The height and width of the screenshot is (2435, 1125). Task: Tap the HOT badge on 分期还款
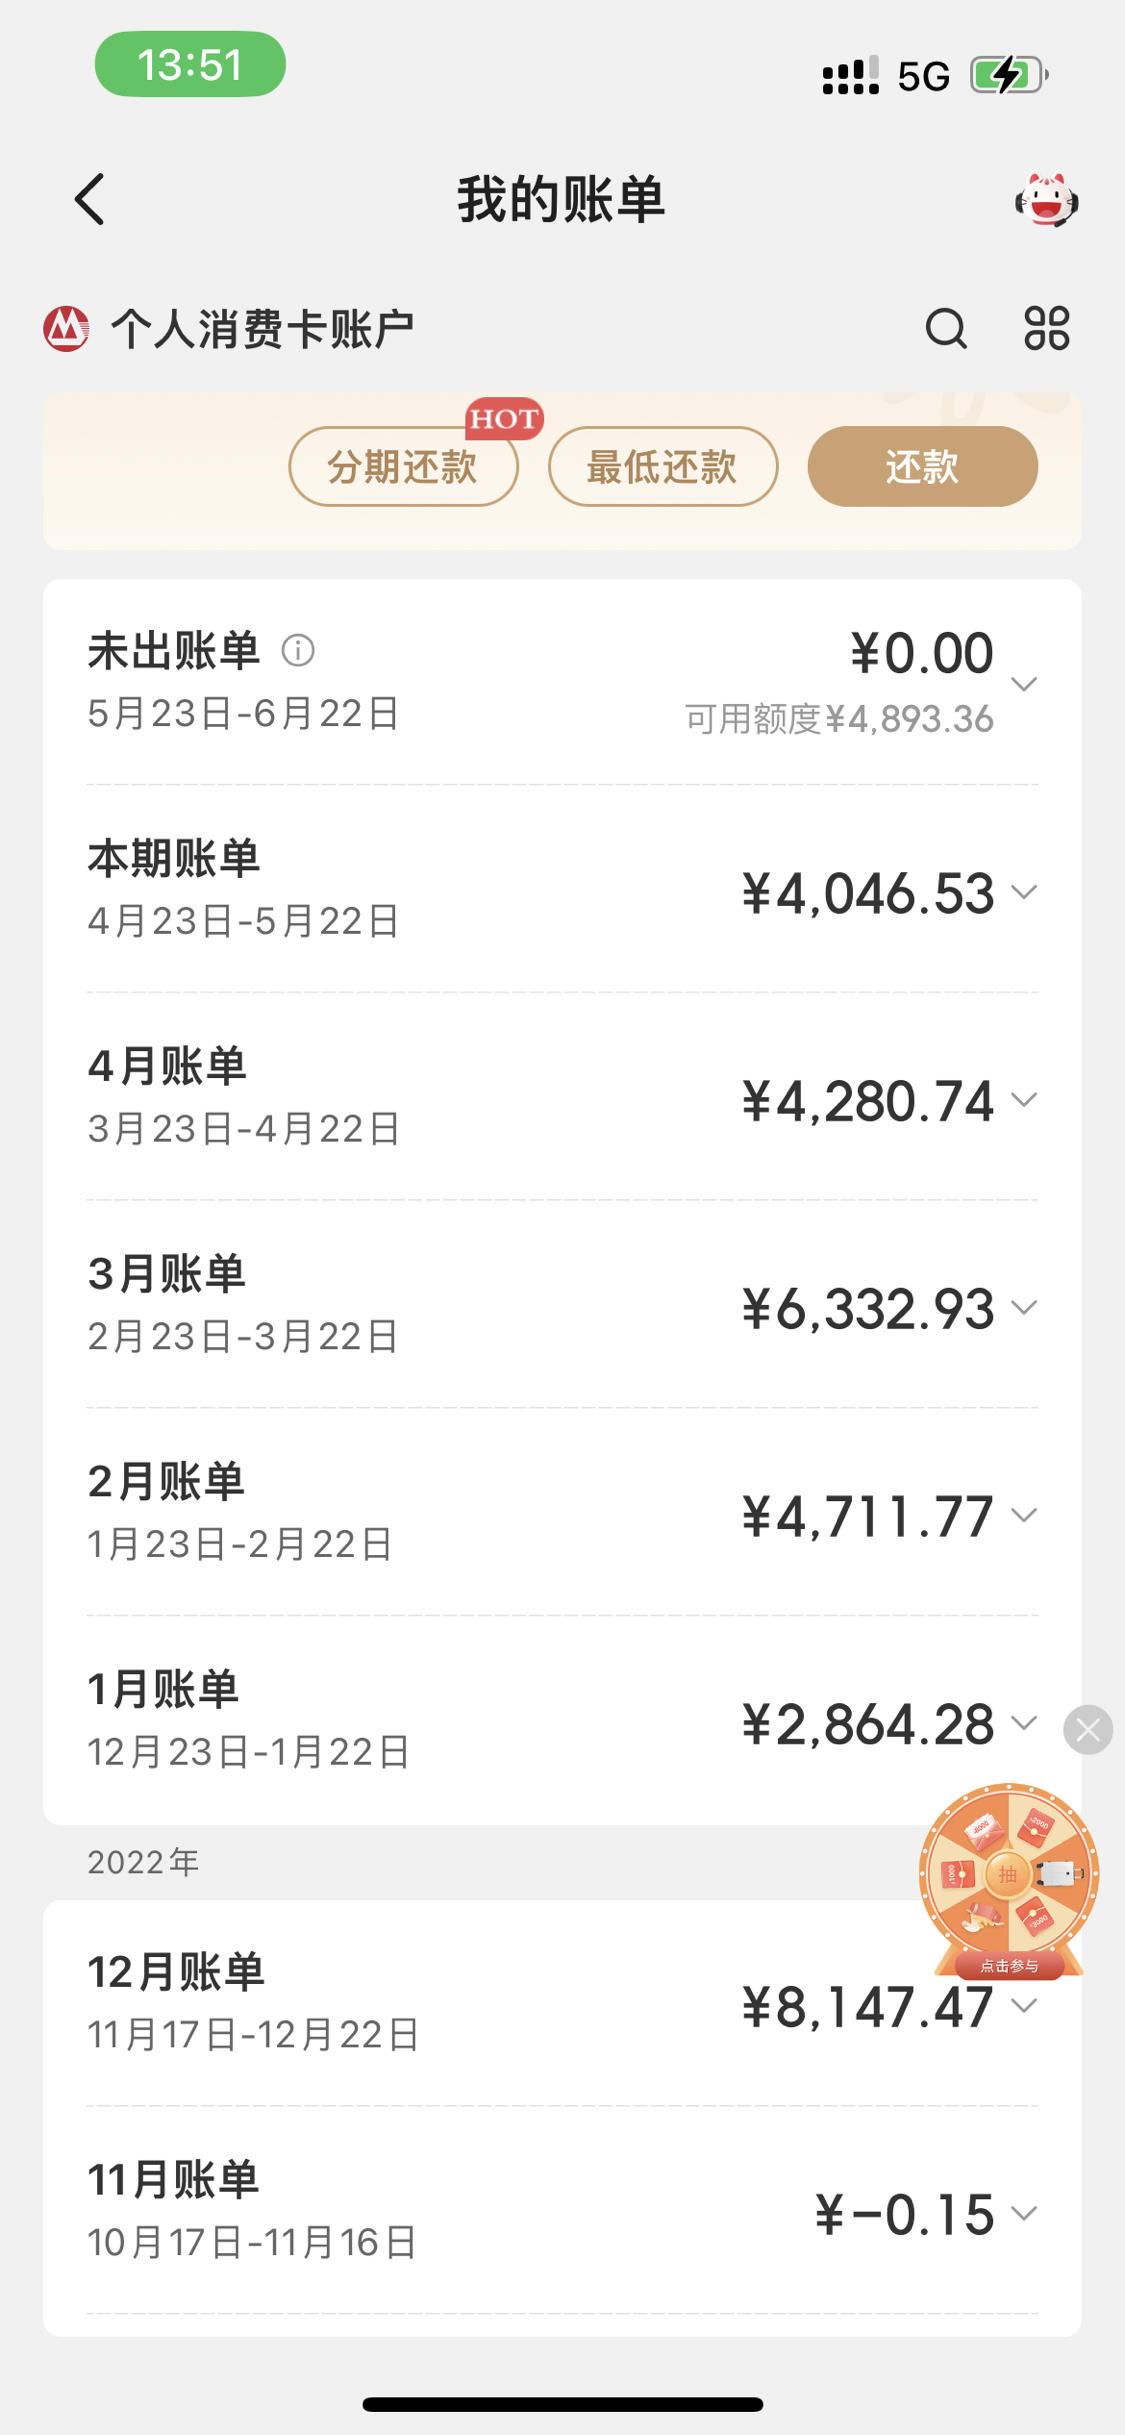point(504,418)
